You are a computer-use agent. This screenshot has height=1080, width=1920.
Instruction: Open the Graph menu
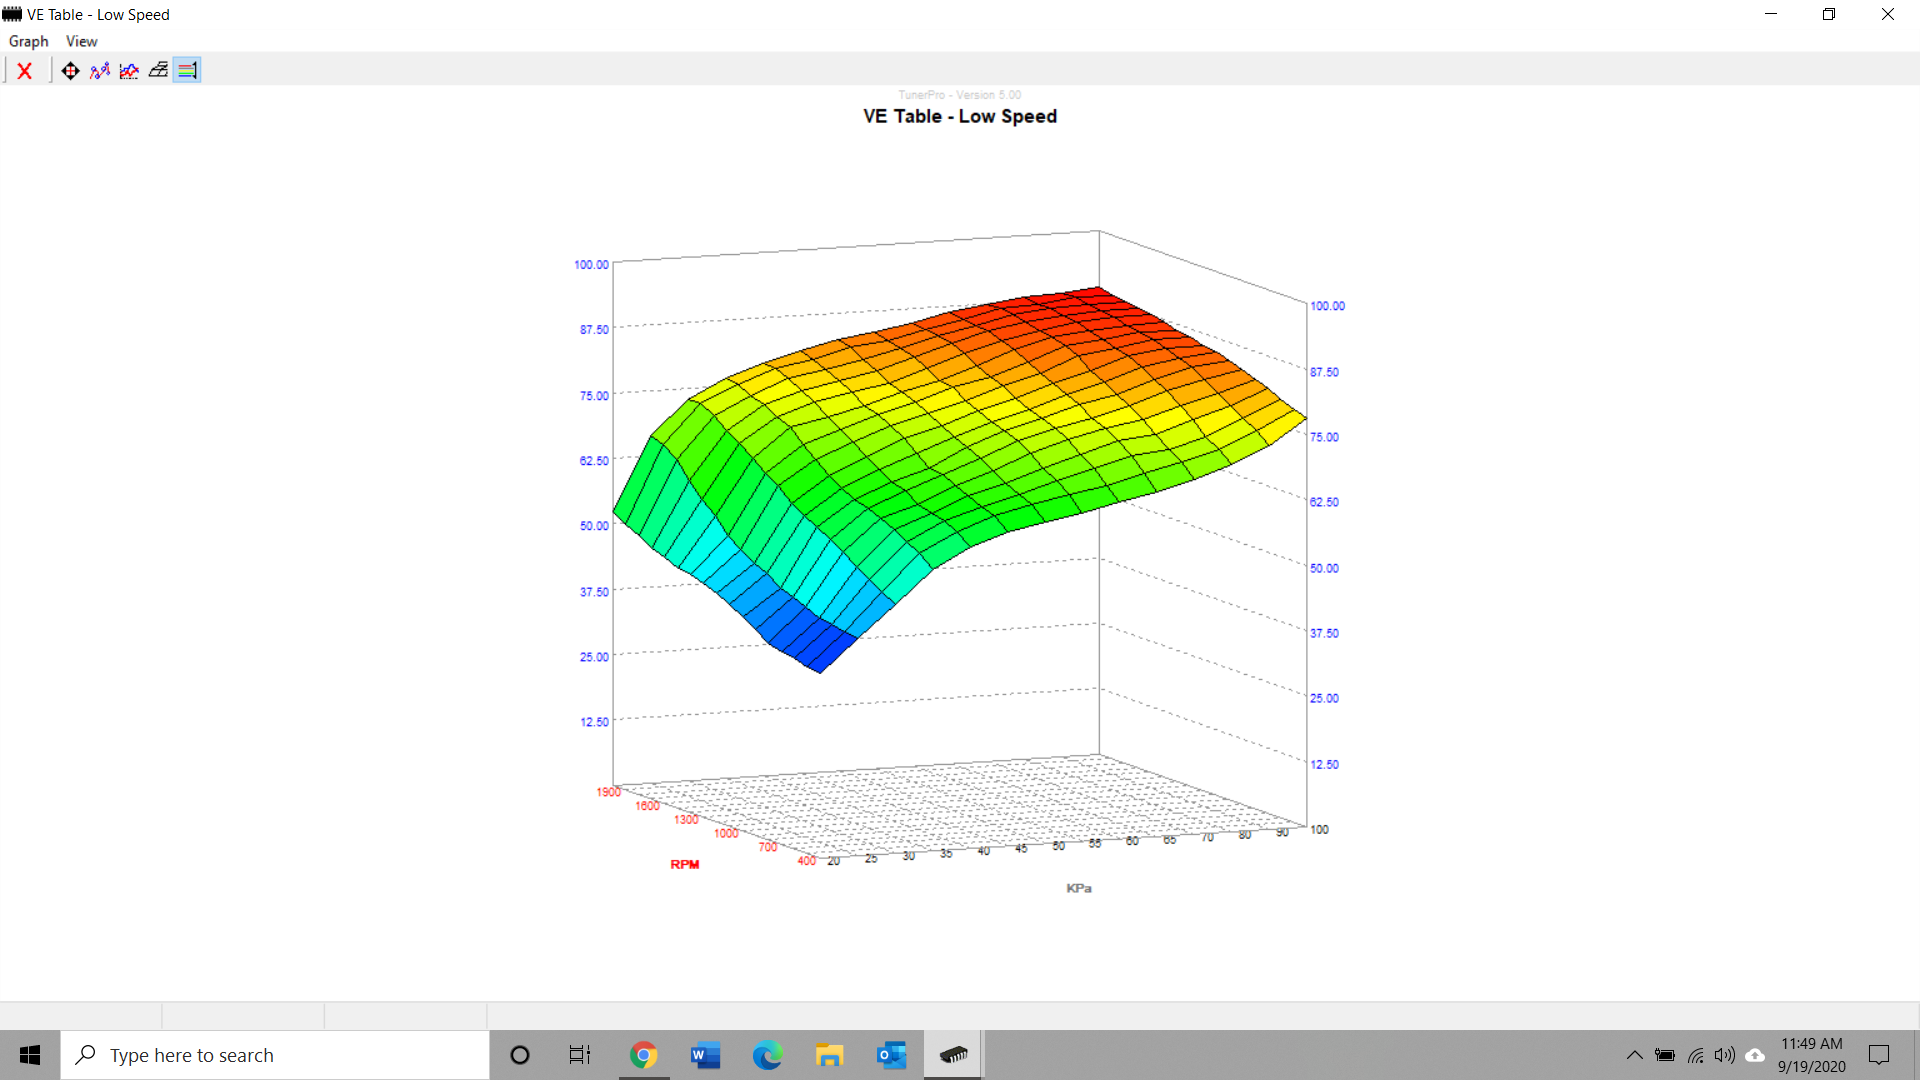28,41
